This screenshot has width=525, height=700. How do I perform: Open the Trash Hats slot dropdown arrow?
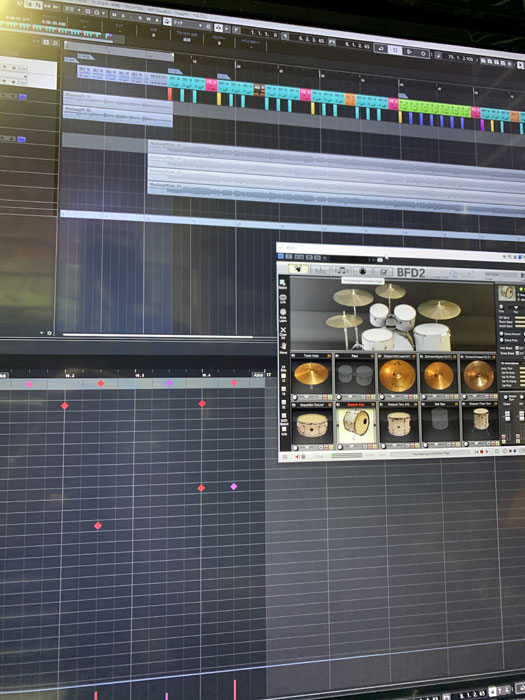[x=307, y=397]
